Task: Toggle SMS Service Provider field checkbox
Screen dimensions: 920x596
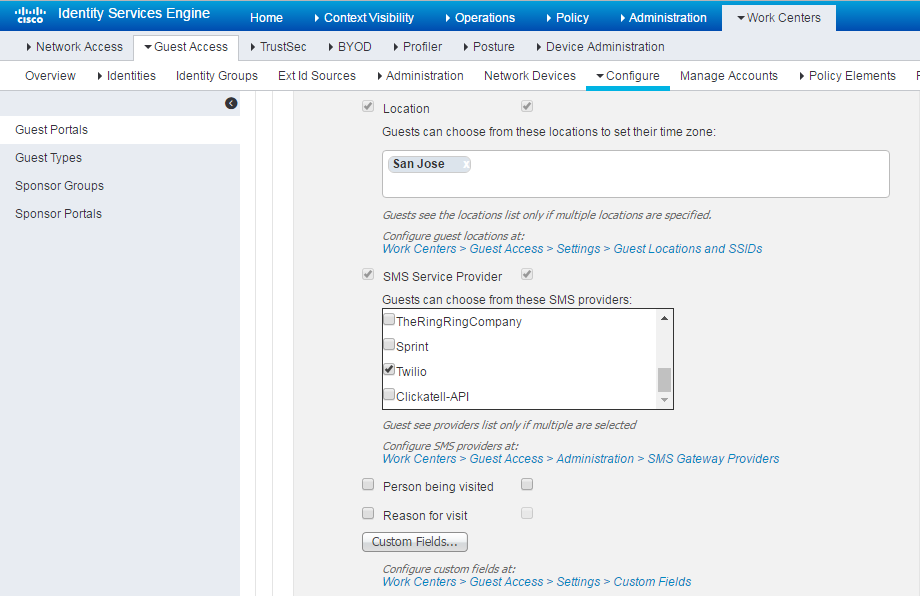Action: click(368, 274)
